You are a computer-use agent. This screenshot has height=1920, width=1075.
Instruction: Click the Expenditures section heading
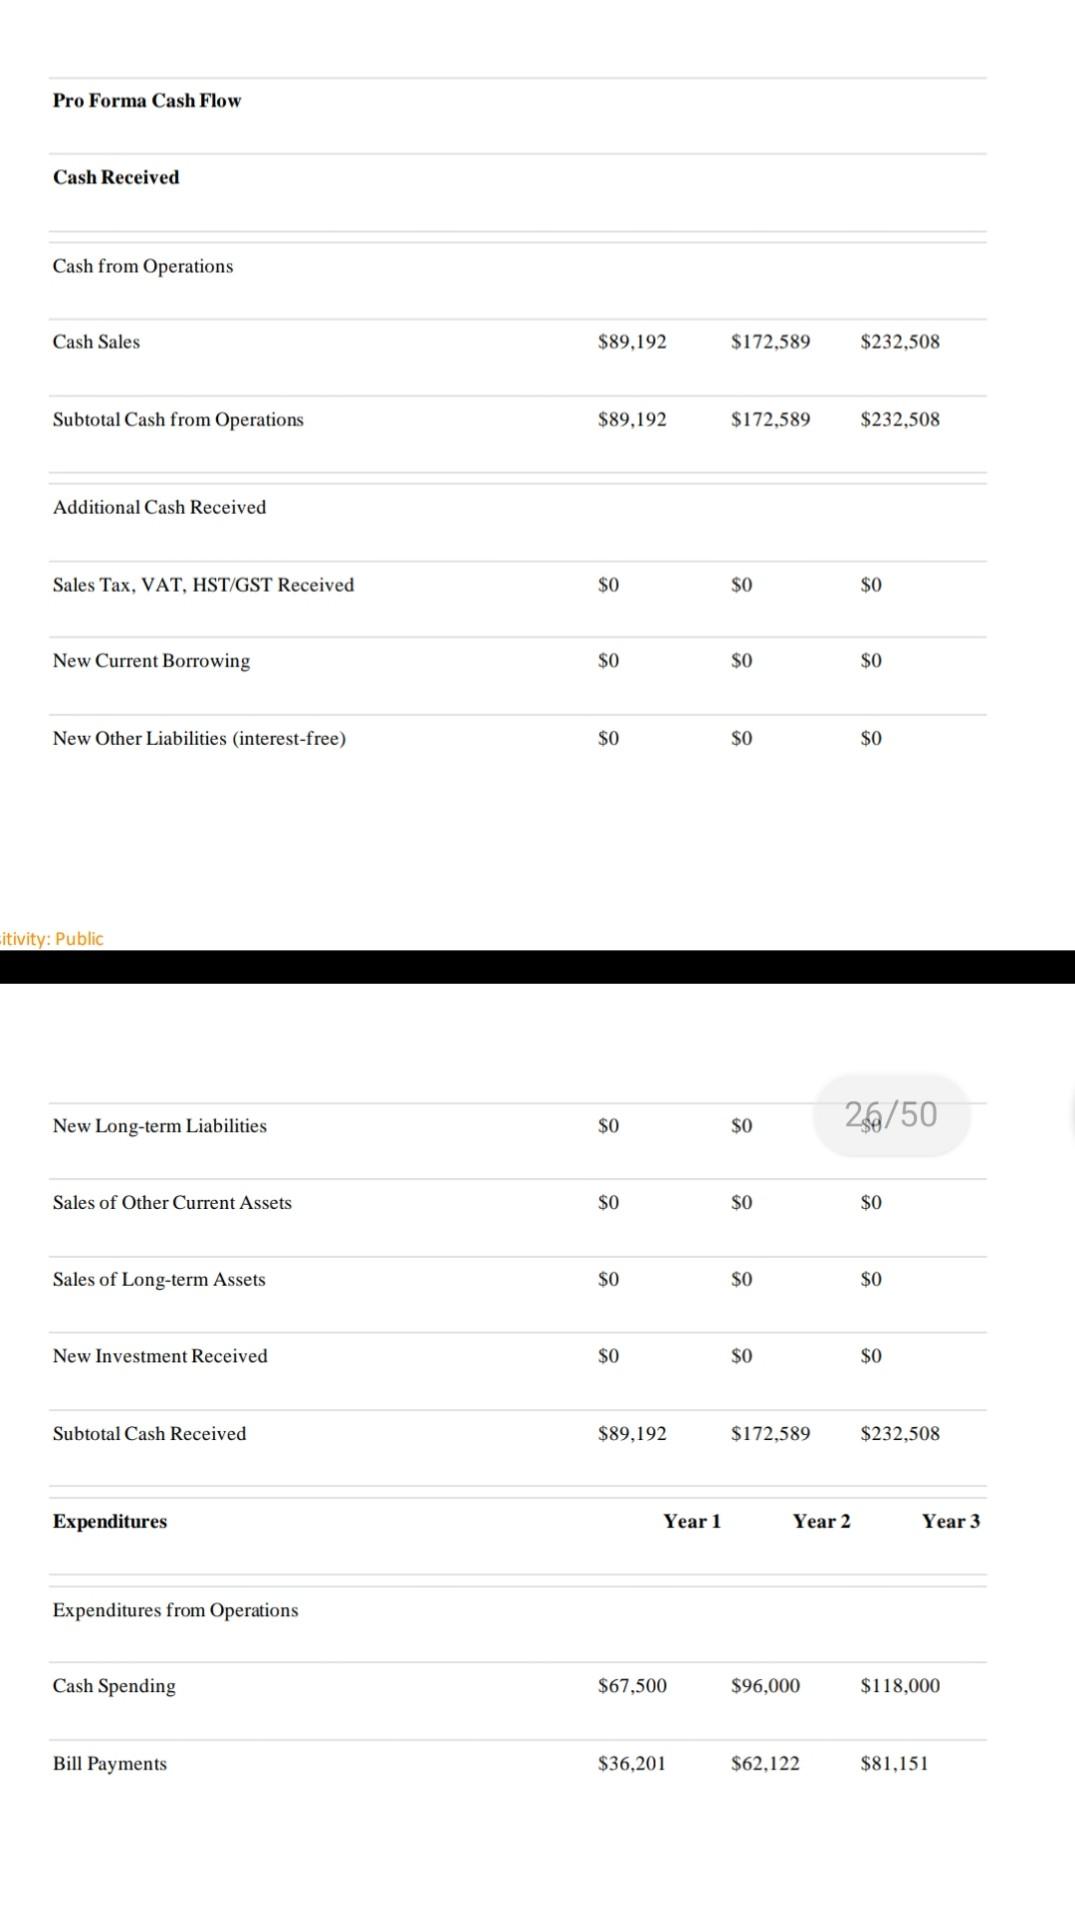click(x=110, y=1521)
